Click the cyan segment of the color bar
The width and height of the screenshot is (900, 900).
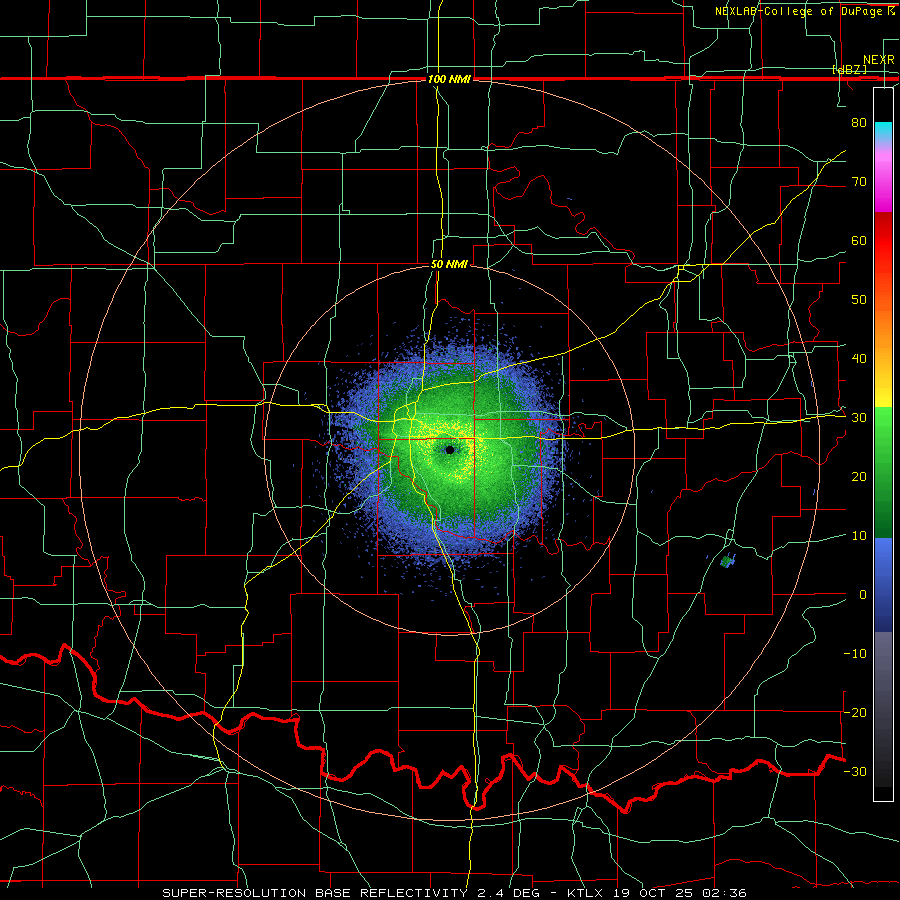pyautogui.click(x=883, y=132)
